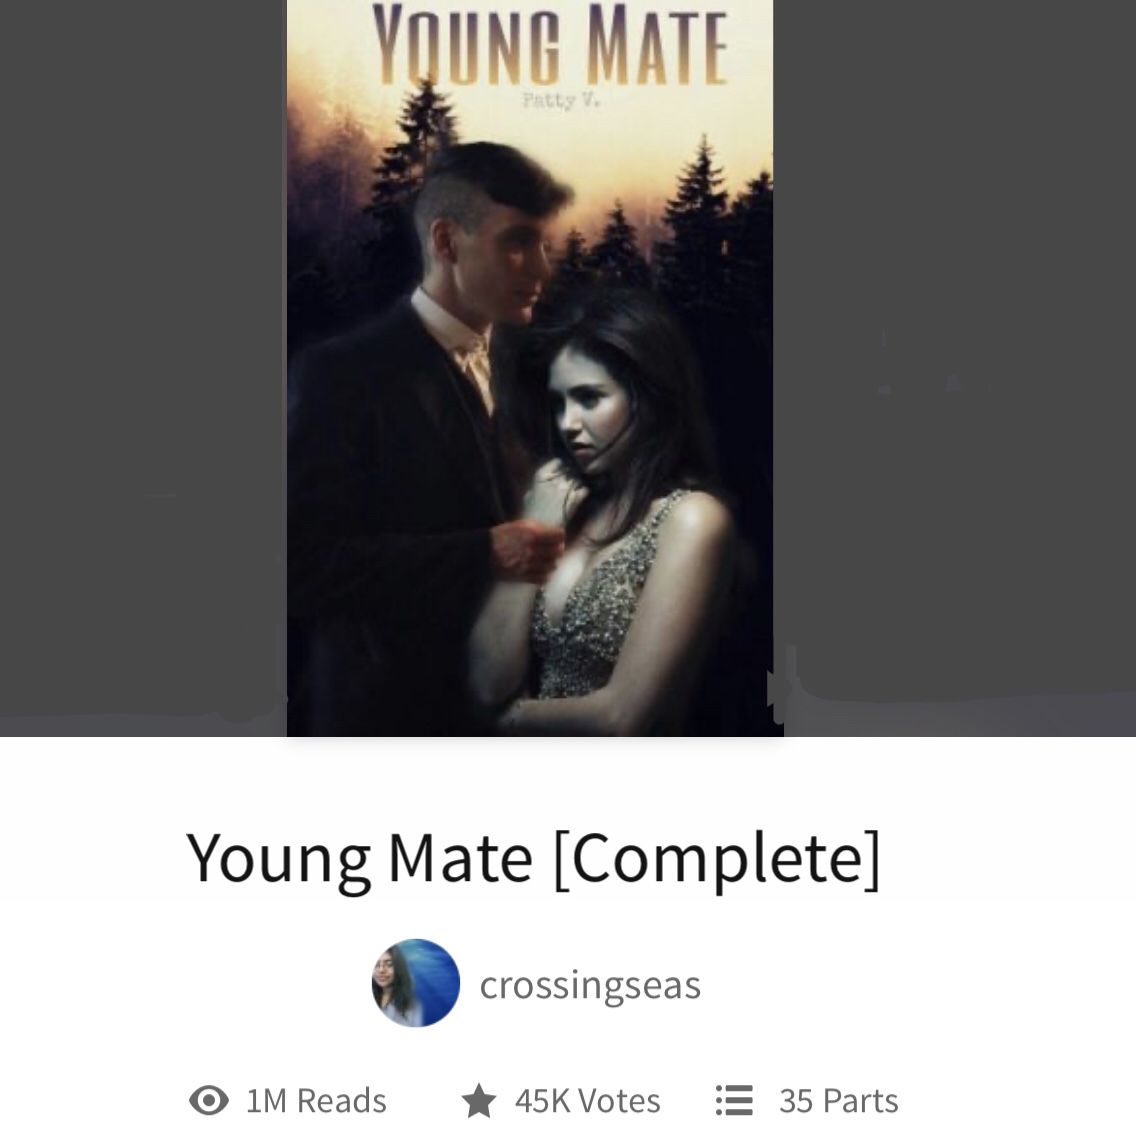Click the list icon beside Parts

[734, 1100]
